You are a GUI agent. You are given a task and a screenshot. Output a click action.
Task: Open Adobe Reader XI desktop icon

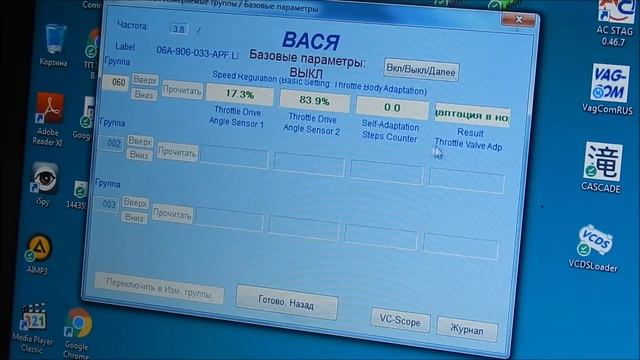pyautogui.click(x=49, y=118)
